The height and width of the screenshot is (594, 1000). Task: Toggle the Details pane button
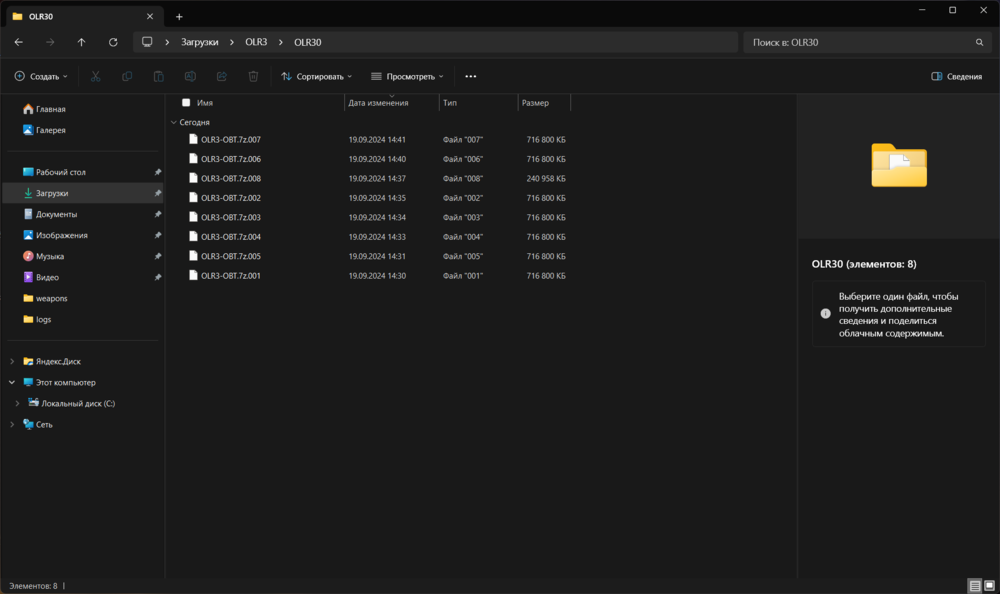click(x=956, y=76)
